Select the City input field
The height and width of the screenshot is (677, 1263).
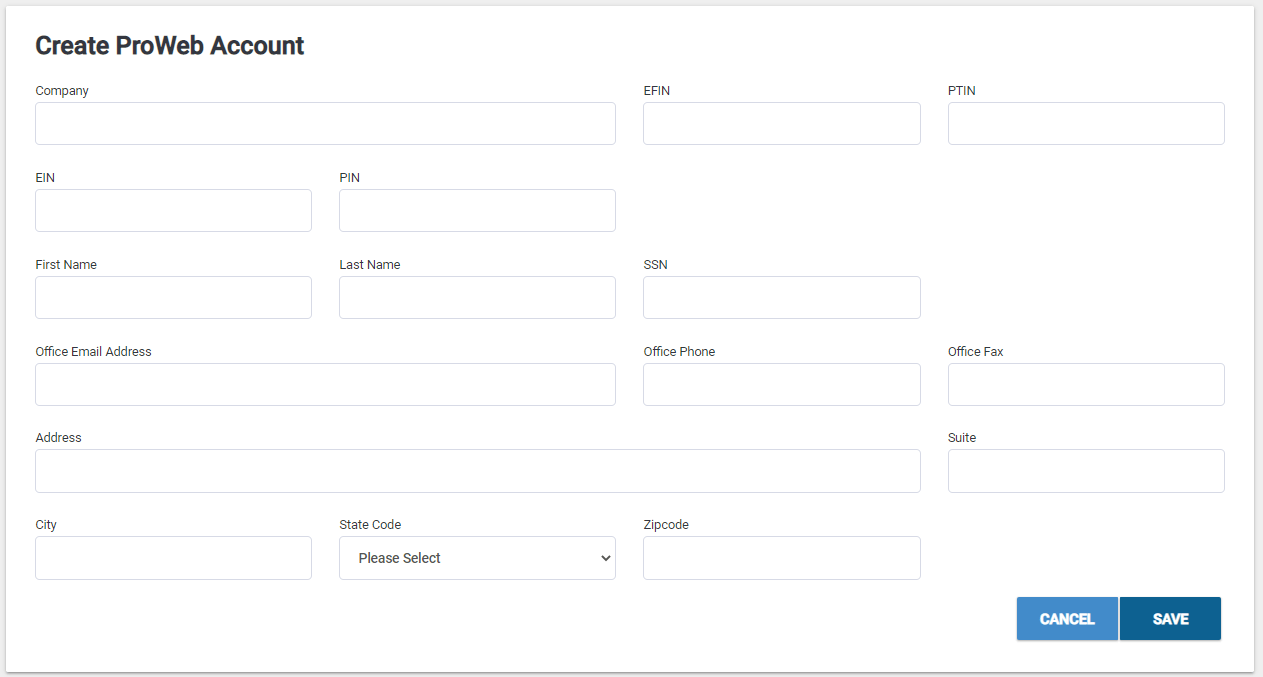pos(173,557)
